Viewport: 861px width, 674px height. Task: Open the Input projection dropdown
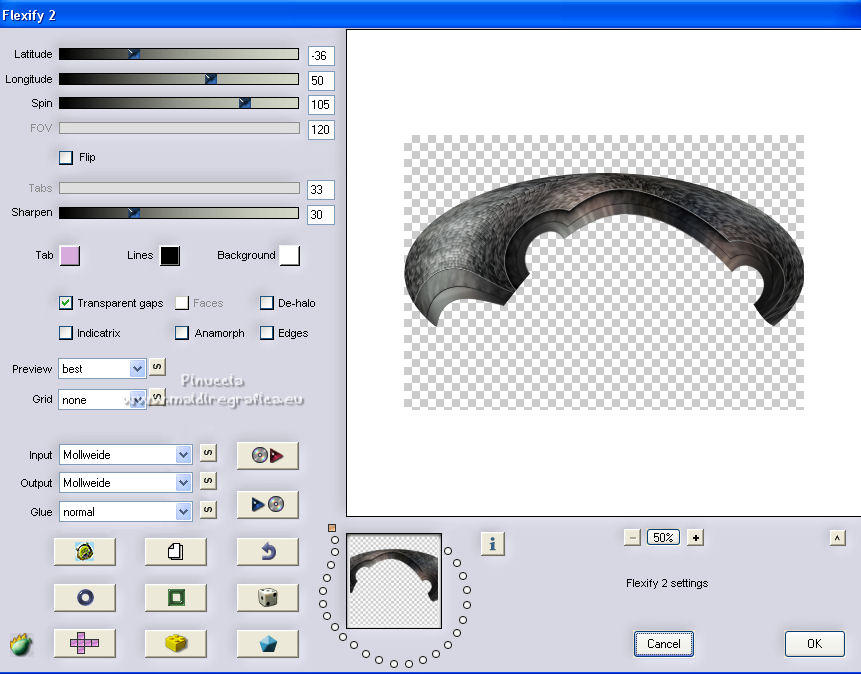click(126, 454)
